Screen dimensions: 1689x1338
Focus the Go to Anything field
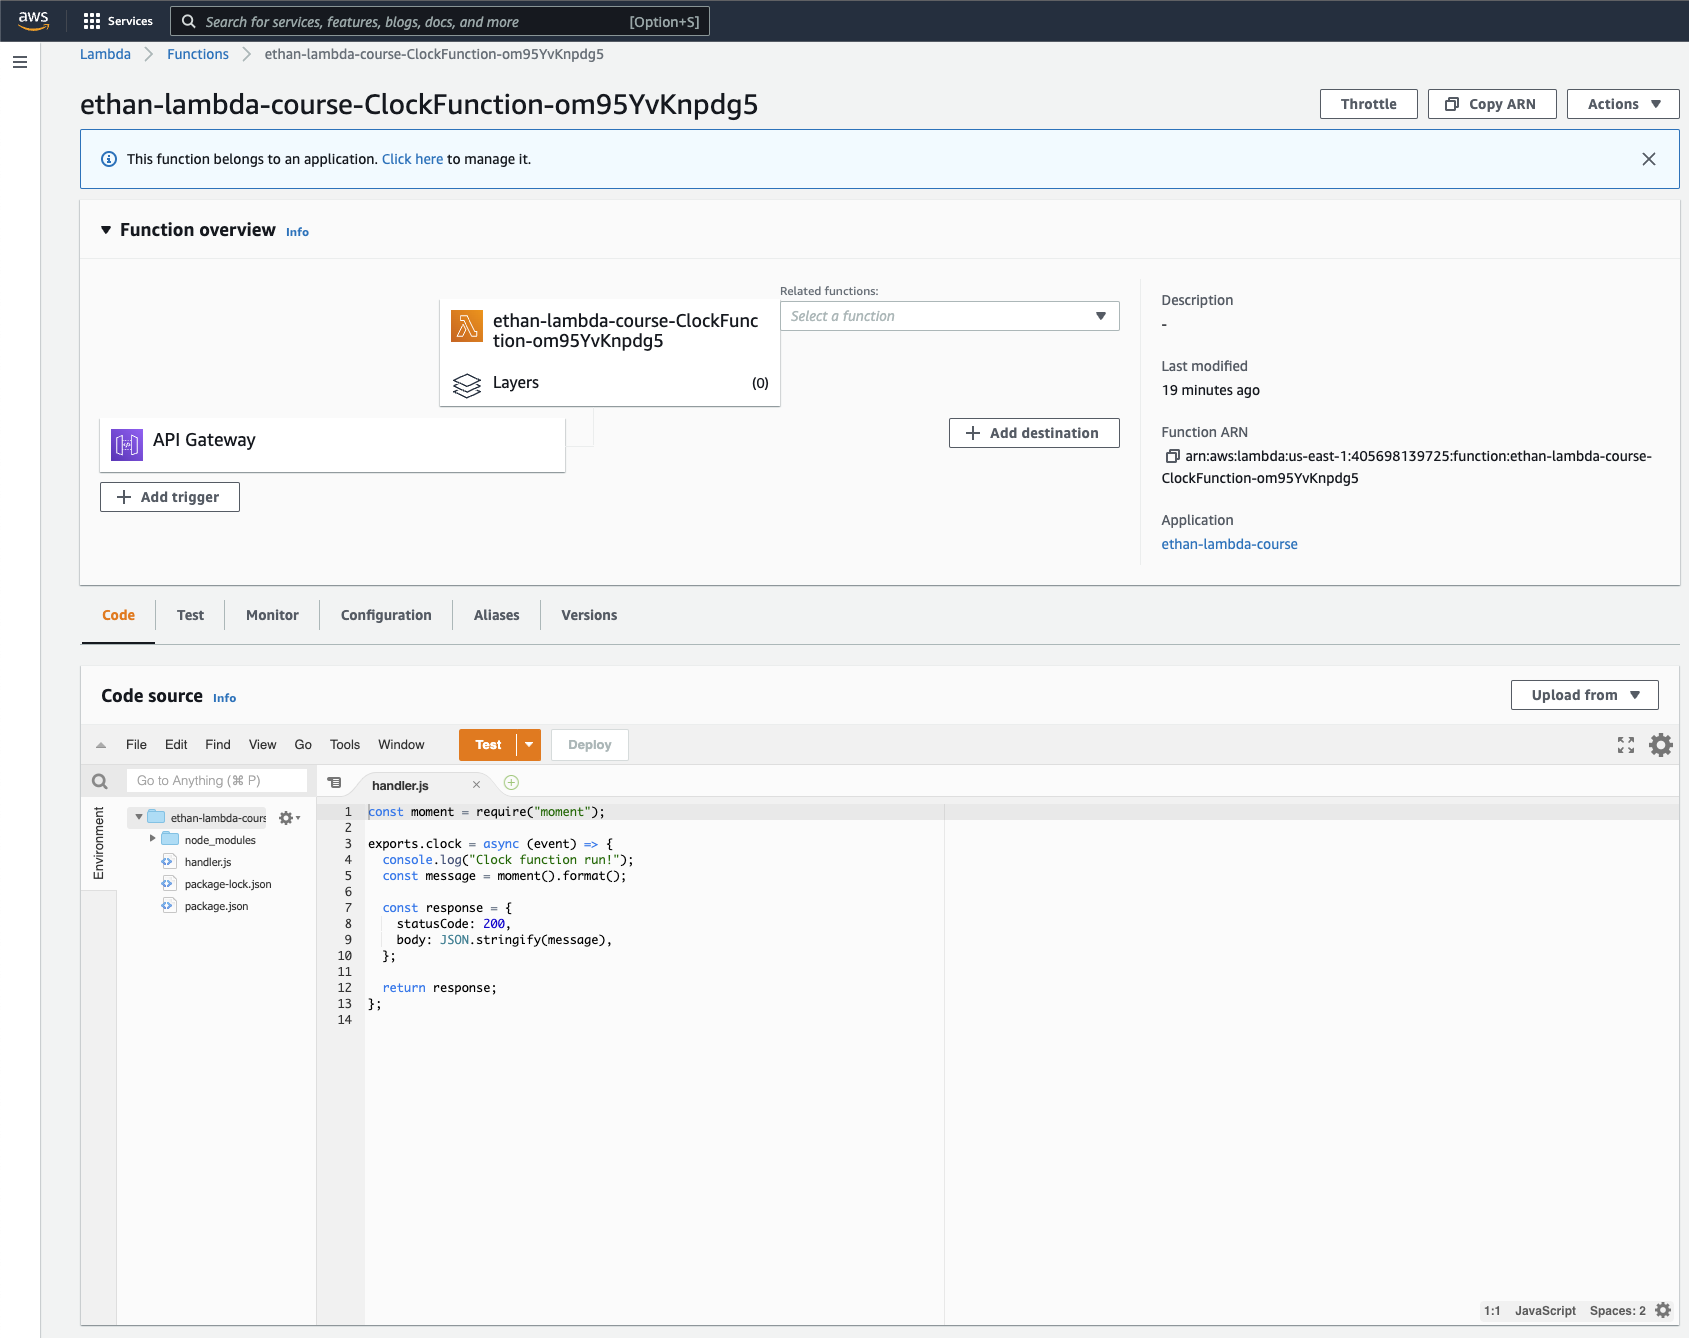(217, 781)
